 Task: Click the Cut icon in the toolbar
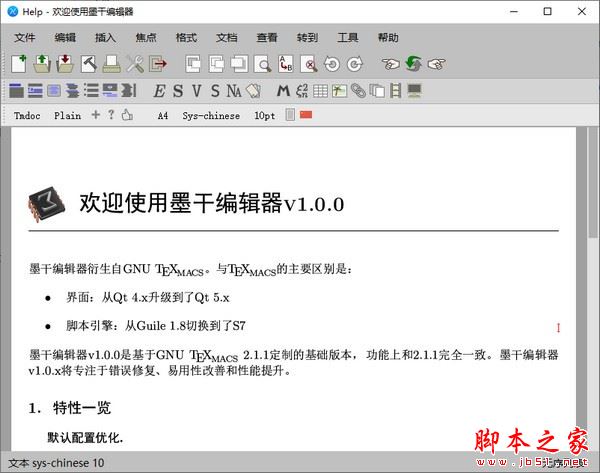point(193,64)
